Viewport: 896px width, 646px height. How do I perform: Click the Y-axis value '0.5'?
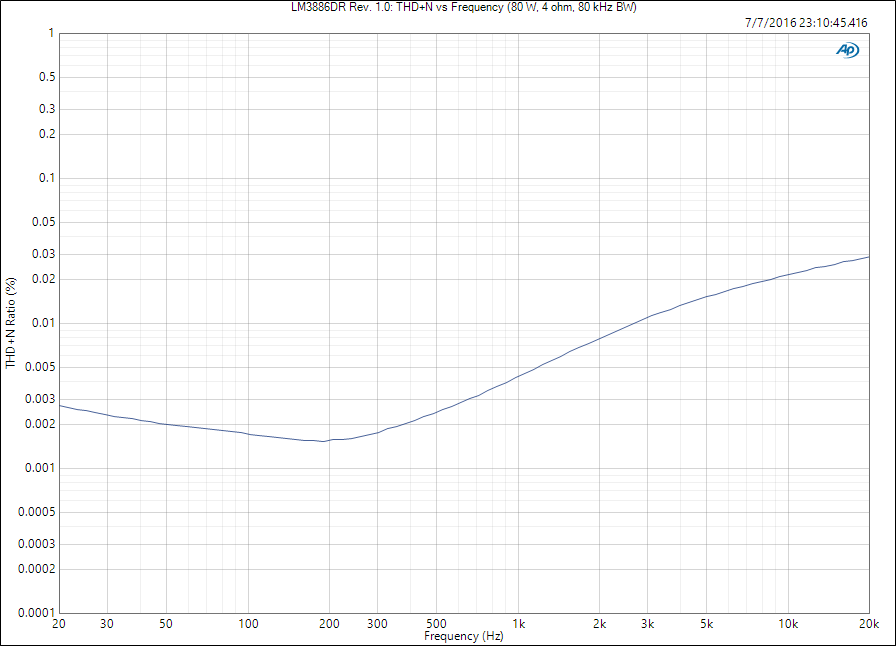pyautogui.click(x=47, y=77)
